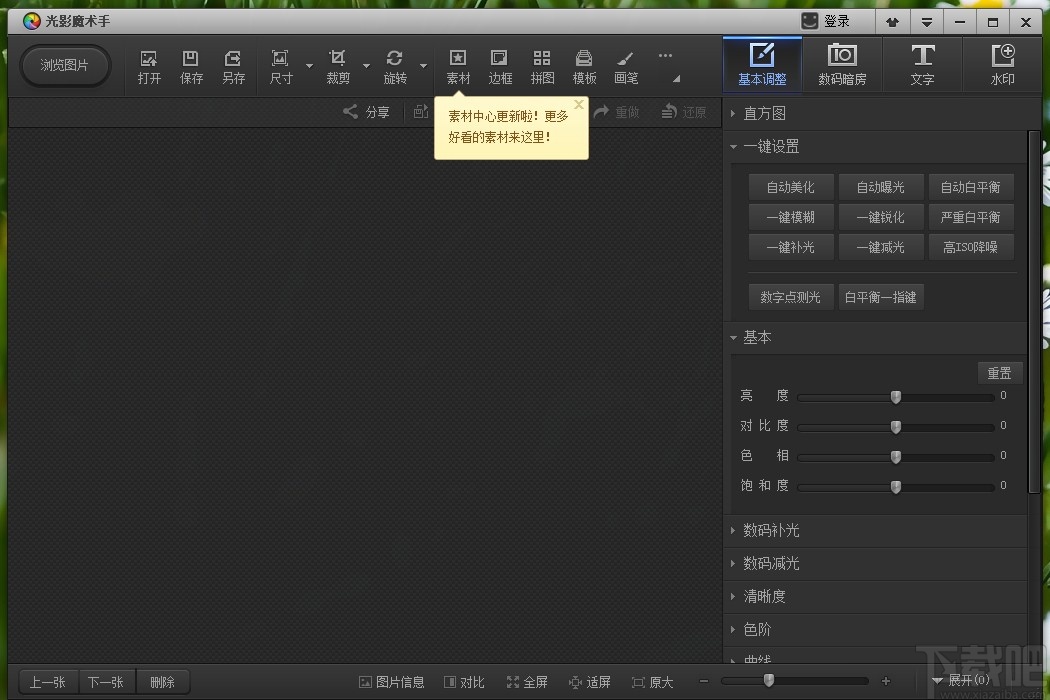Click the 自动白平衡 button
Image resolution: width=1050 pixels, height=700 pixels.
(970, 187)
